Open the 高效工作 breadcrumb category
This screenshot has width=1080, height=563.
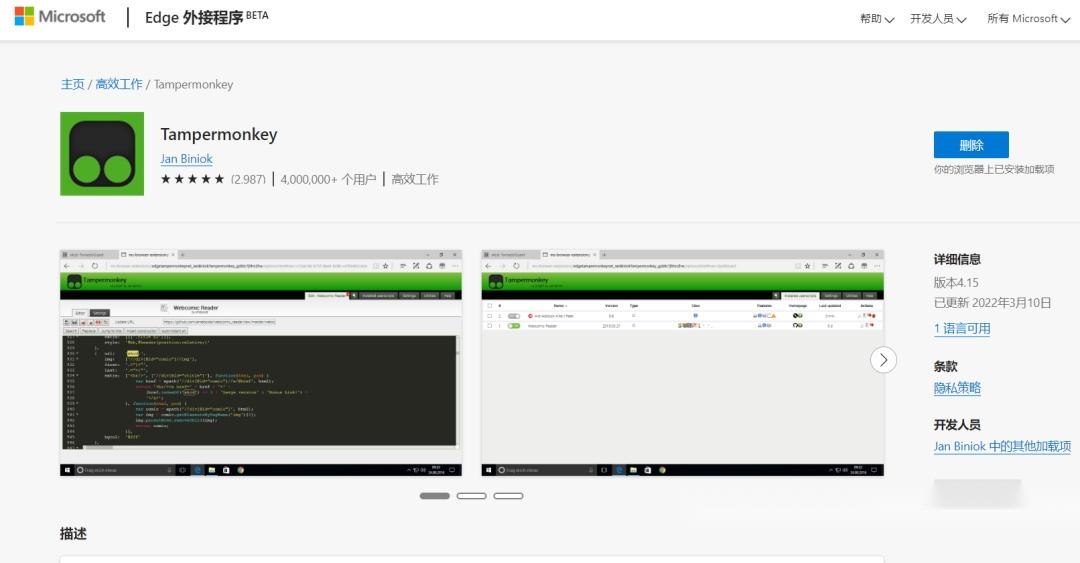pos(119,84)
